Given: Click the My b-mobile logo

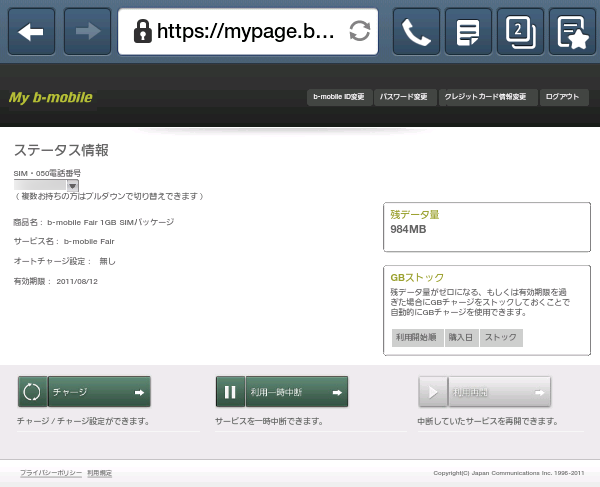Looking at the screenshot, I should coord(51,98).
